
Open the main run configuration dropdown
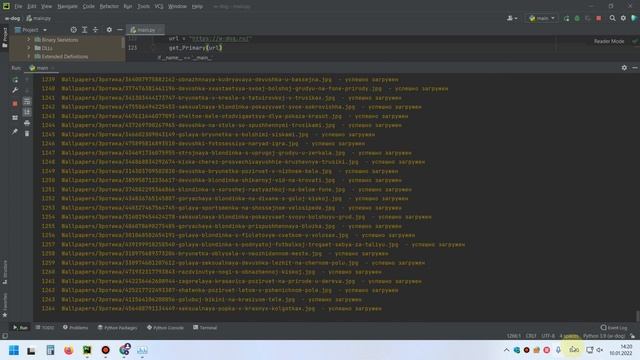click(542, 18)
